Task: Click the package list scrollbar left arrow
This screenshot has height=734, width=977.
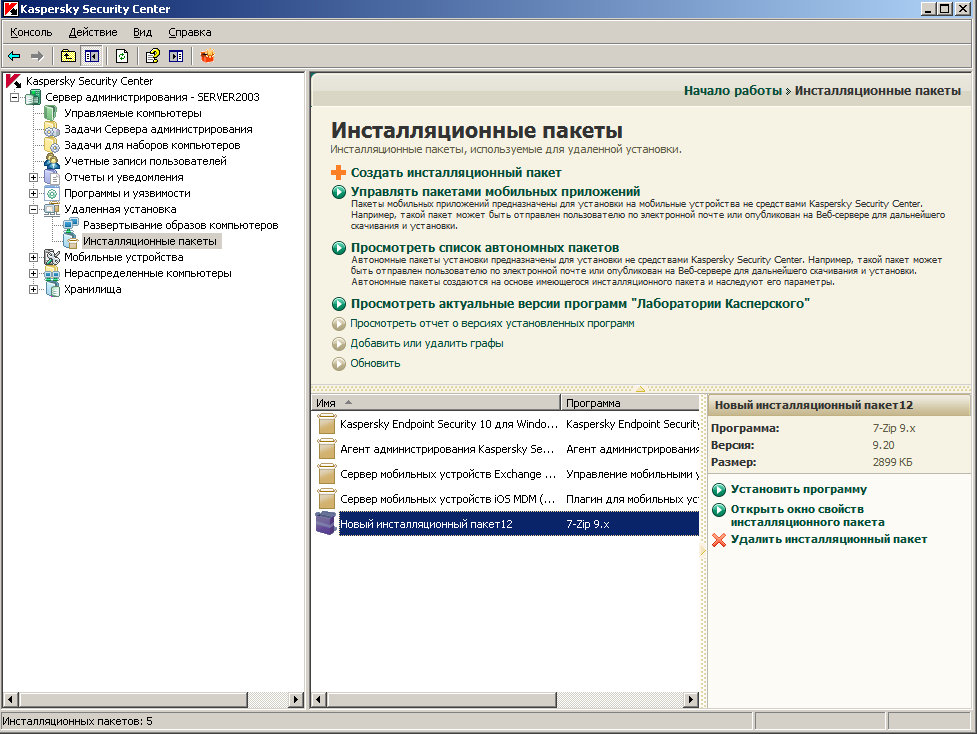Action: pyautogui.click(x=319, y=700)
